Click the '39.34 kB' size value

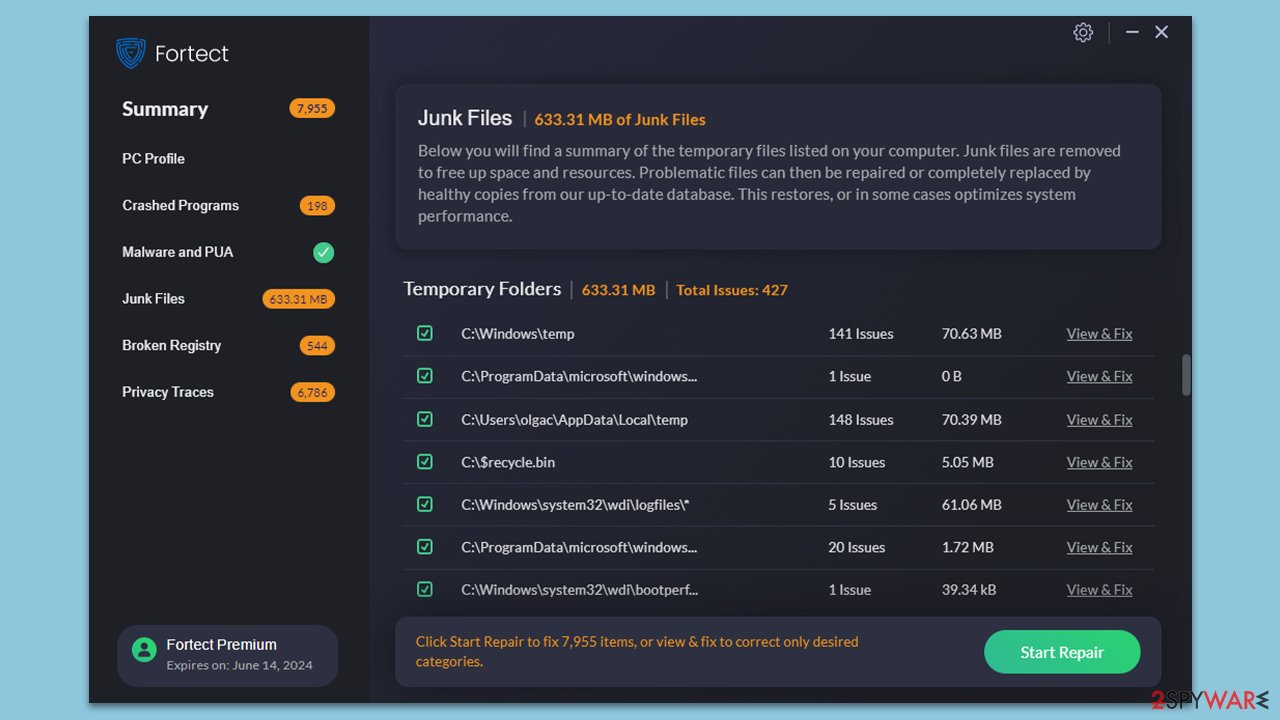coord(969,590)
